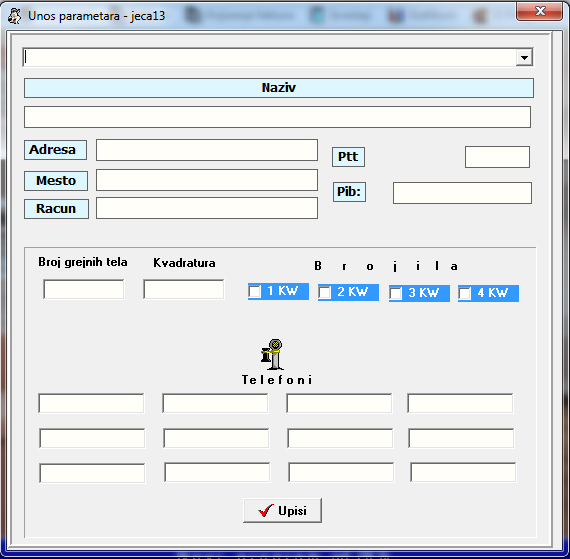Focus the Naziv text field
Screen dimensions: 570x559
tap(277, 117)
